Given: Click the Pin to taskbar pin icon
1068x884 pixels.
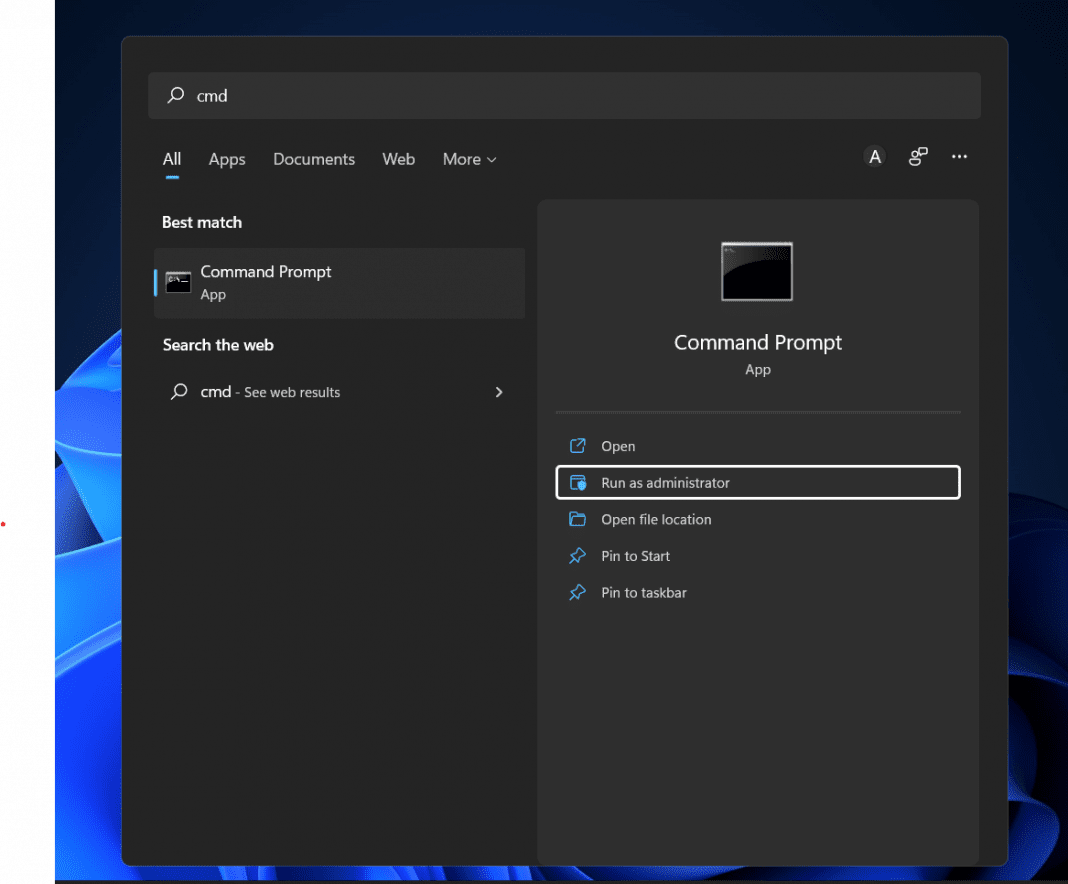Looking at the screenshot, I should [x=578, y=592].
